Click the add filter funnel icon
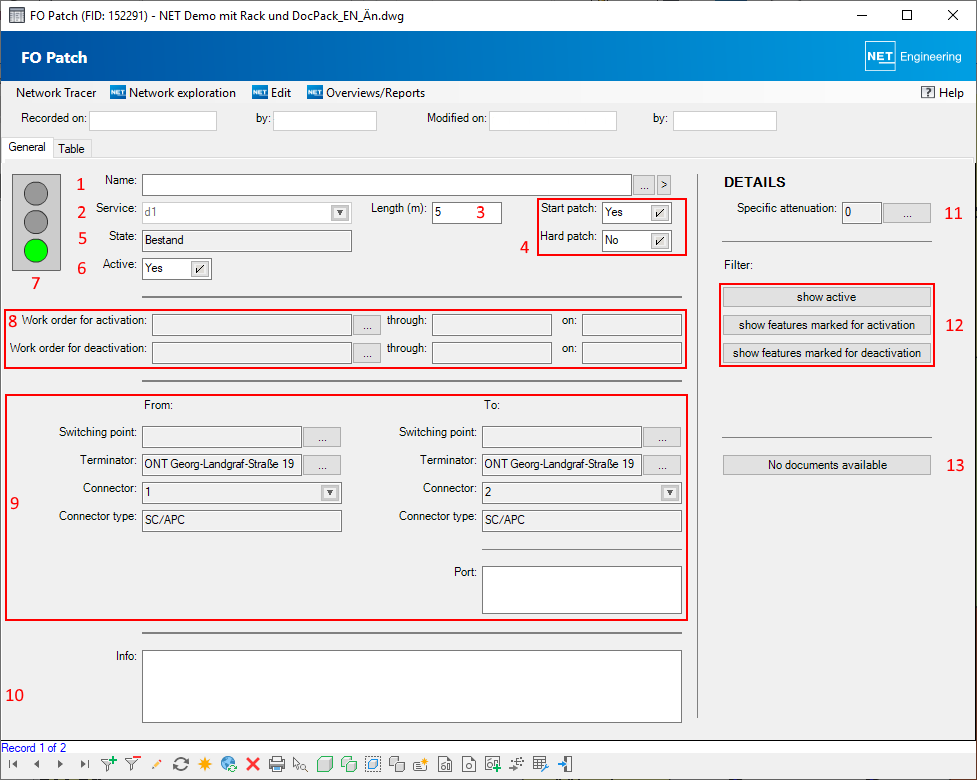Screen dimensions: 977x780 (108, 764)
